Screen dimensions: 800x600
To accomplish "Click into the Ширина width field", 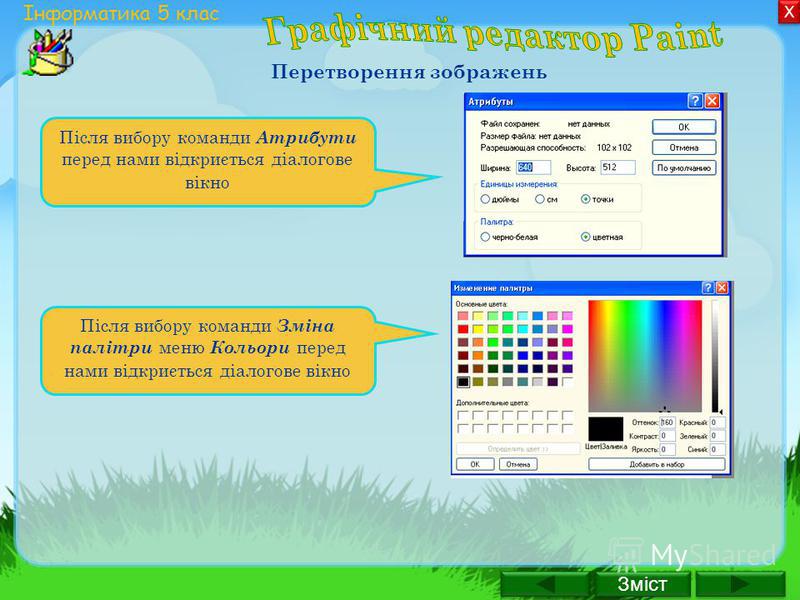I will click(533, 167).
